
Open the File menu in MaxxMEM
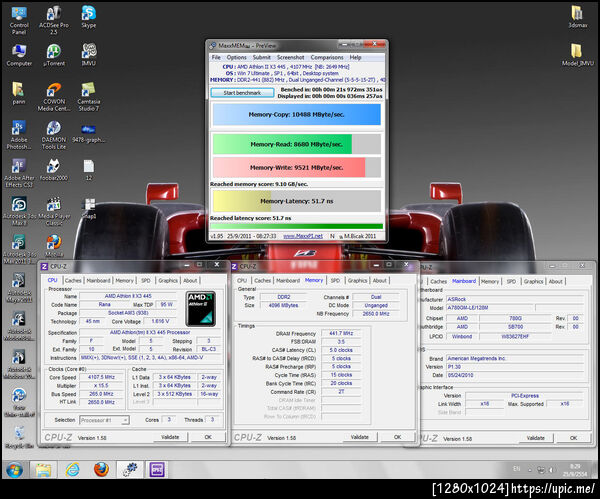pyautogui.click(x=216, y=57)
